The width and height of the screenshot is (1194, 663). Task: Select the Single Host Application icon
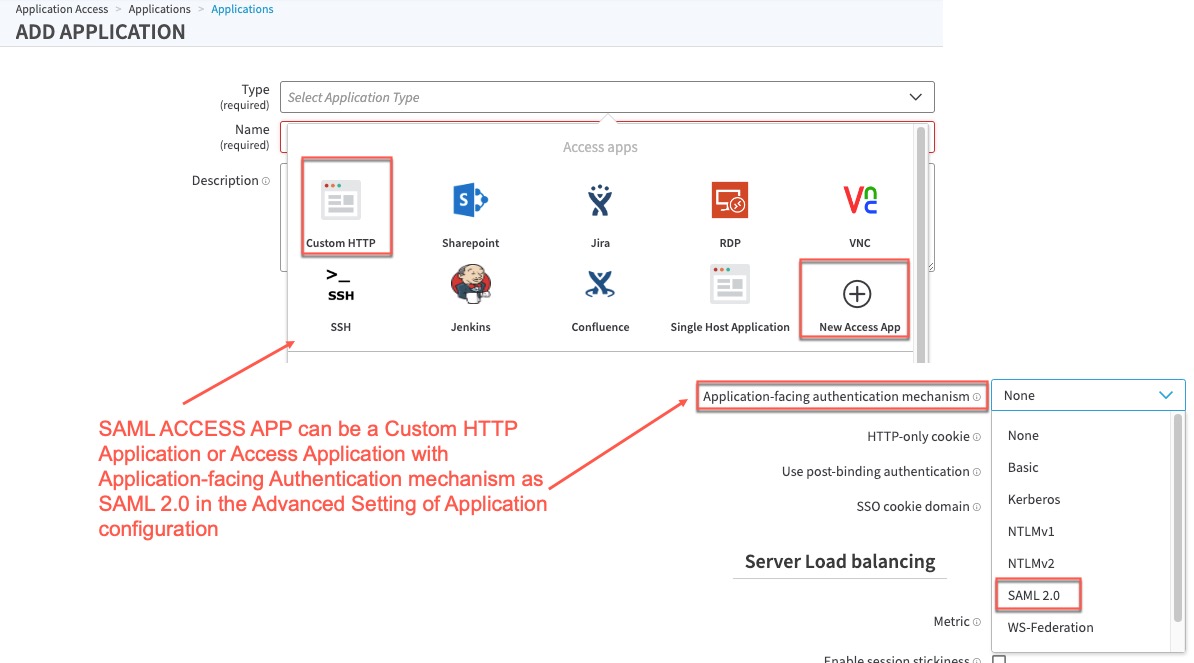coord(729,286)
